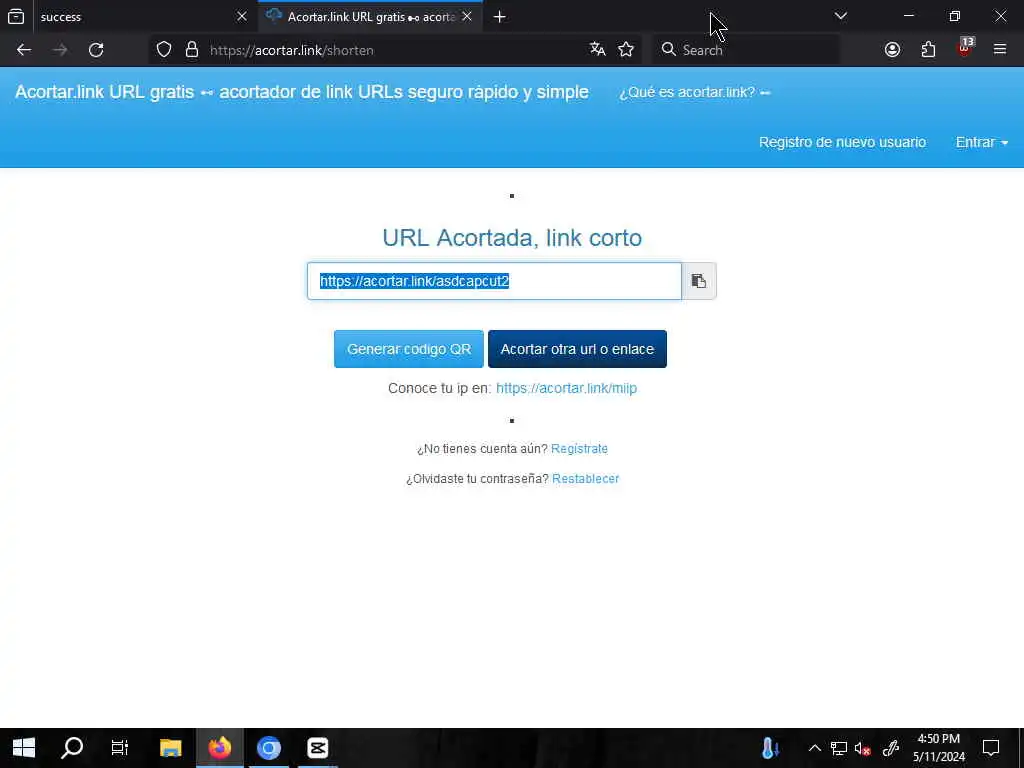
Task: Show hidden system tray icons
Action: point(814,748)
